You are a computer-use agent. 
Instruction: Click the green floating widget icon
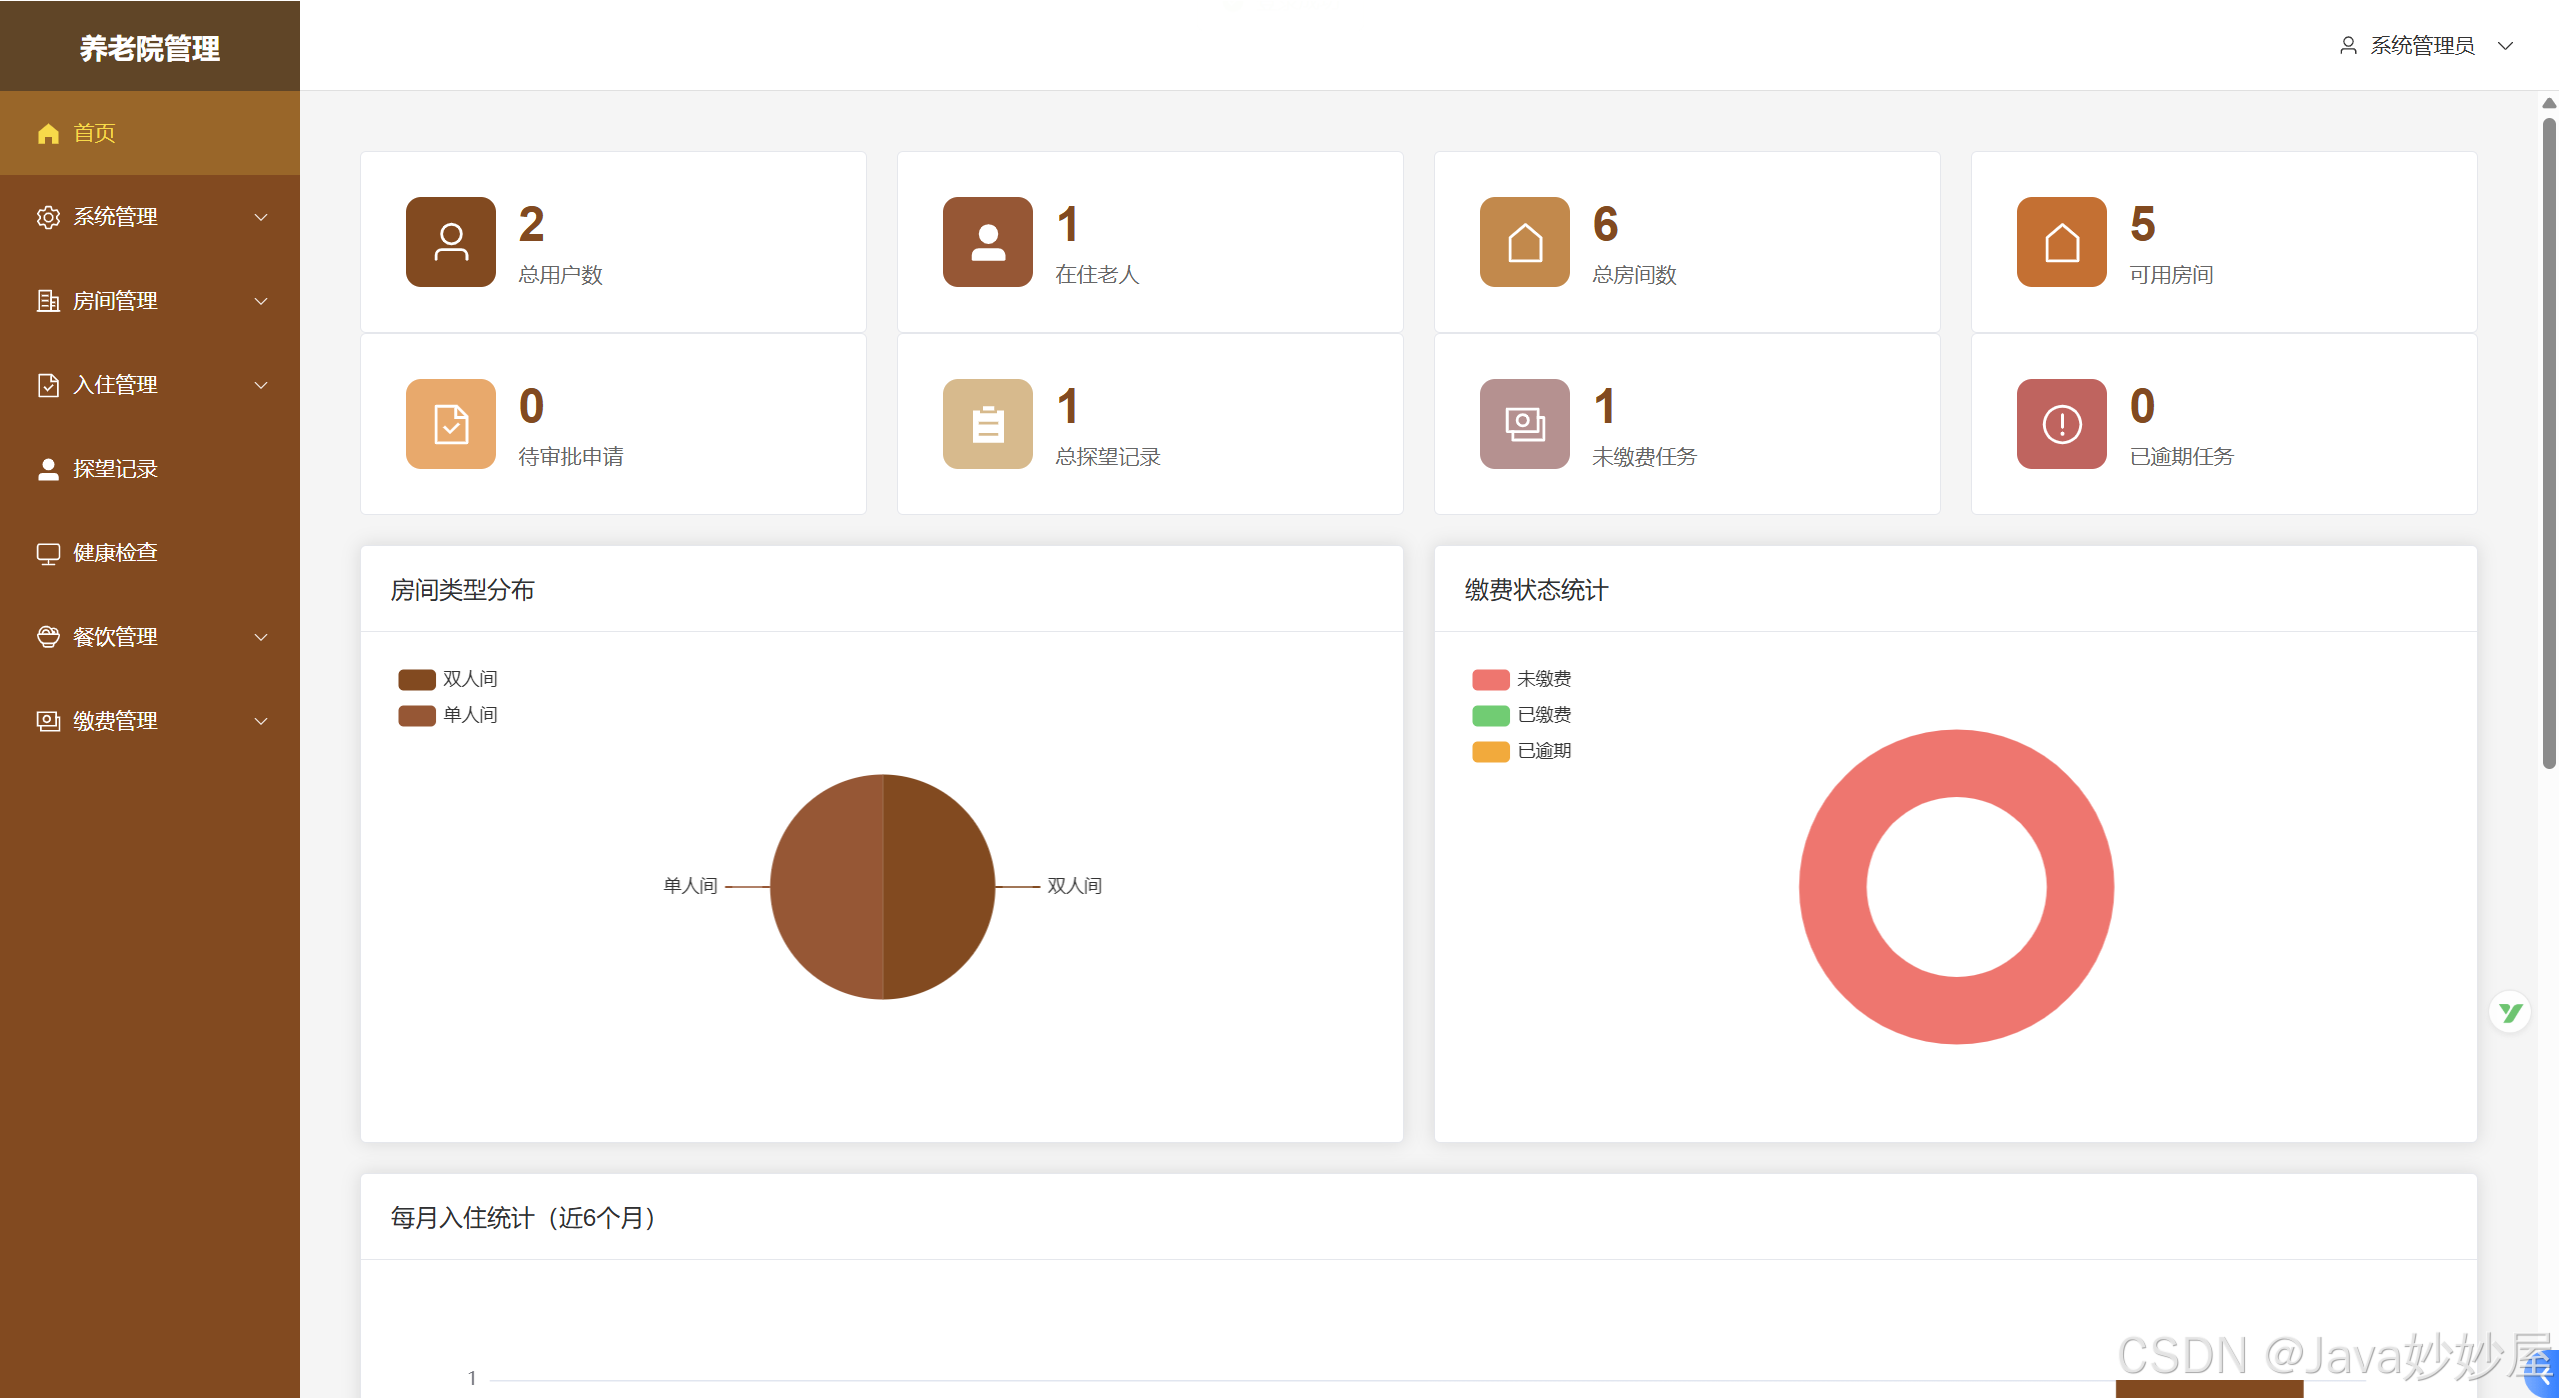tap(2510, 1013)
